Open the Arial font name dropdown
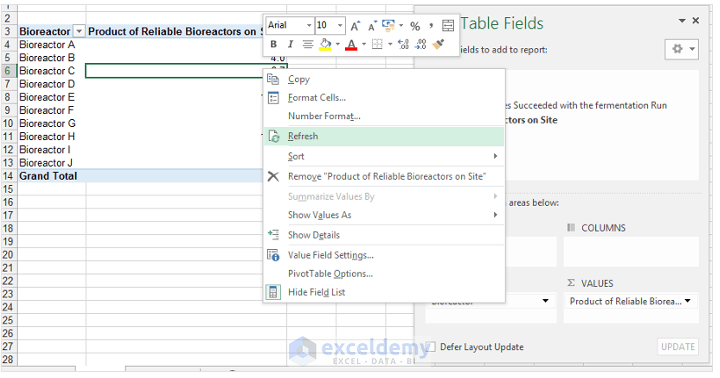The width and height of the screenshot is (720, 378). point(309,25)
